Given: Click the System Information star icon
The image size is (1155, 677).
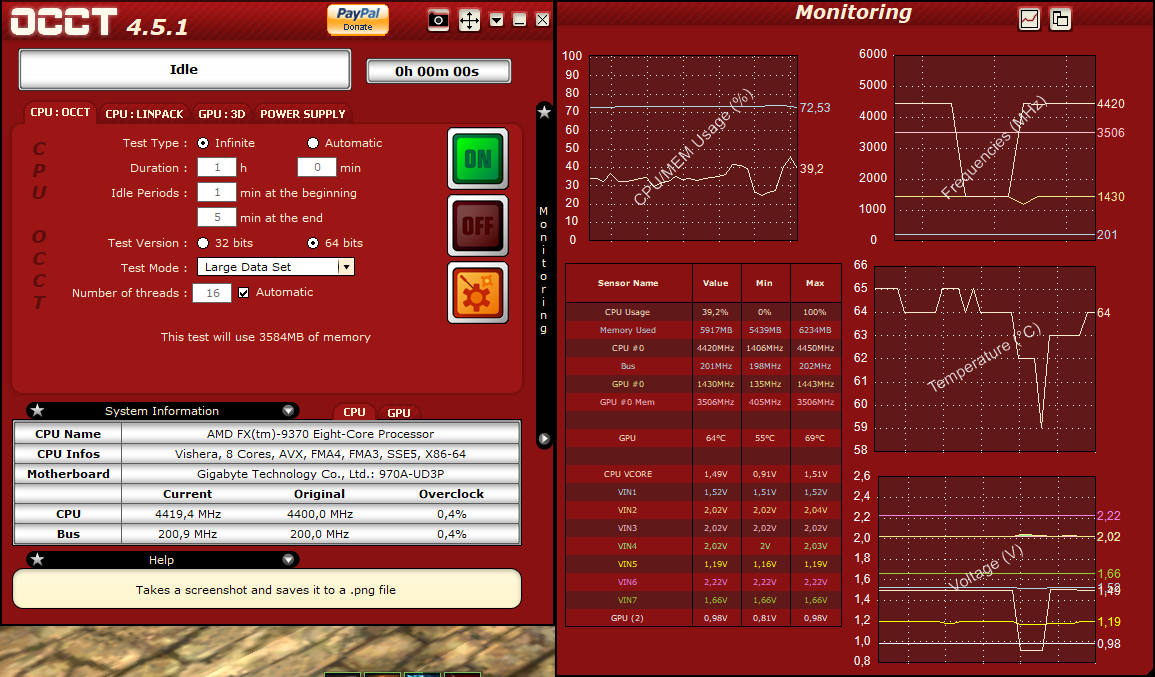Looking at the screenshot, I should [x=38, y=410].
